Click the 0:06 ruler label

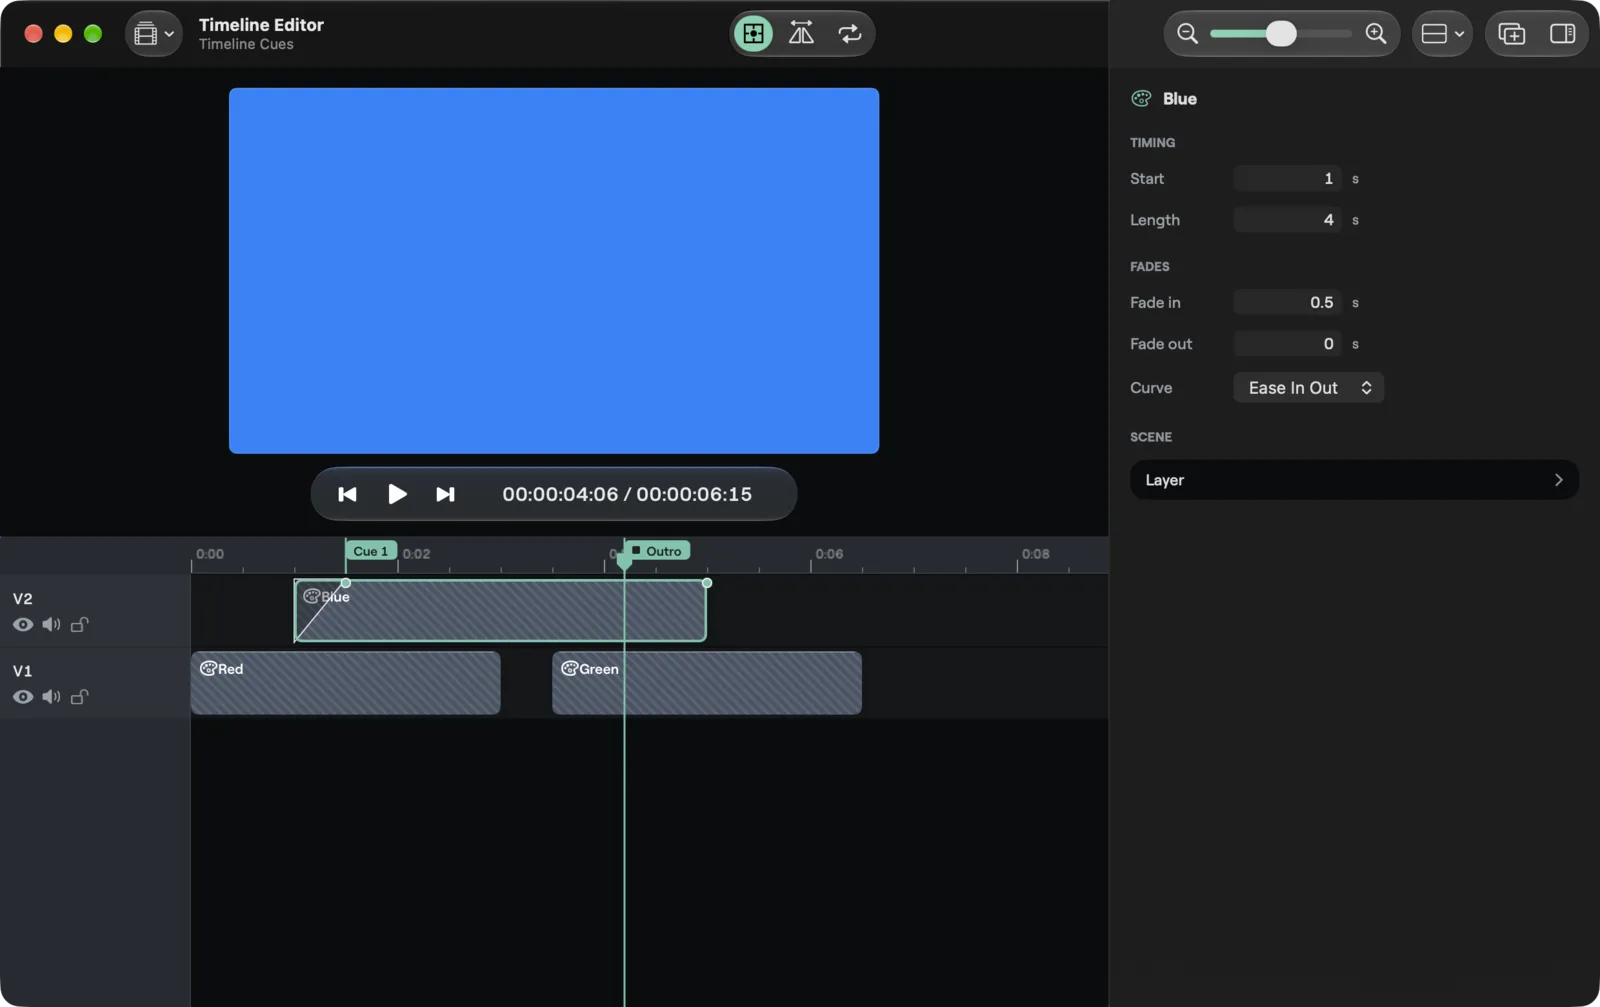coord(829,553)
